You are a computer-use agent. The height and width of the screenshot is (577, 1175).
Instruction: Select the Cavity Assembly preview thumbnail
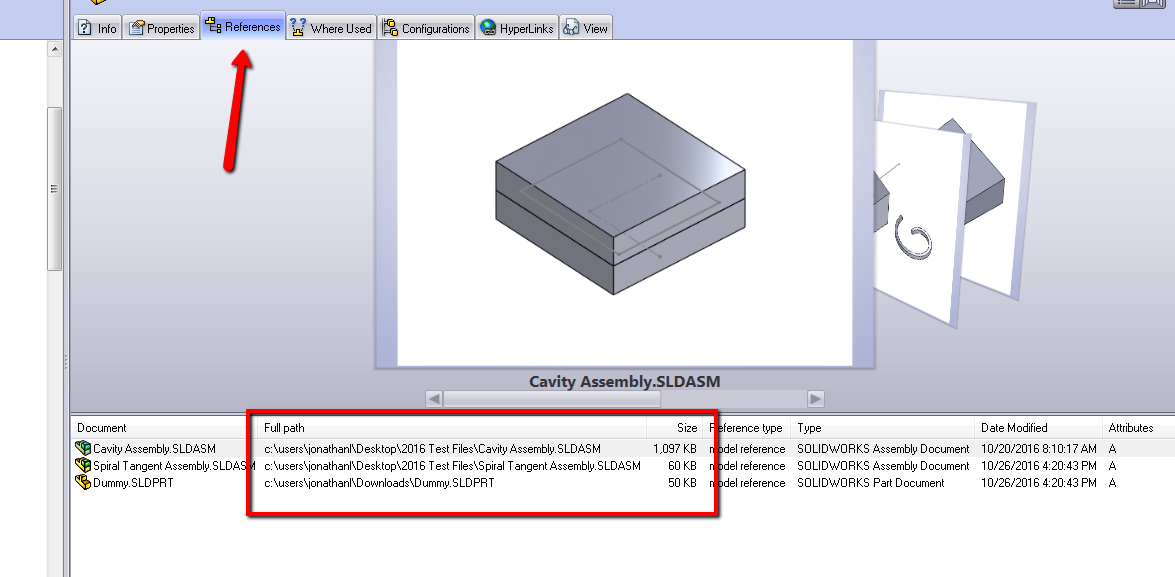624,203
